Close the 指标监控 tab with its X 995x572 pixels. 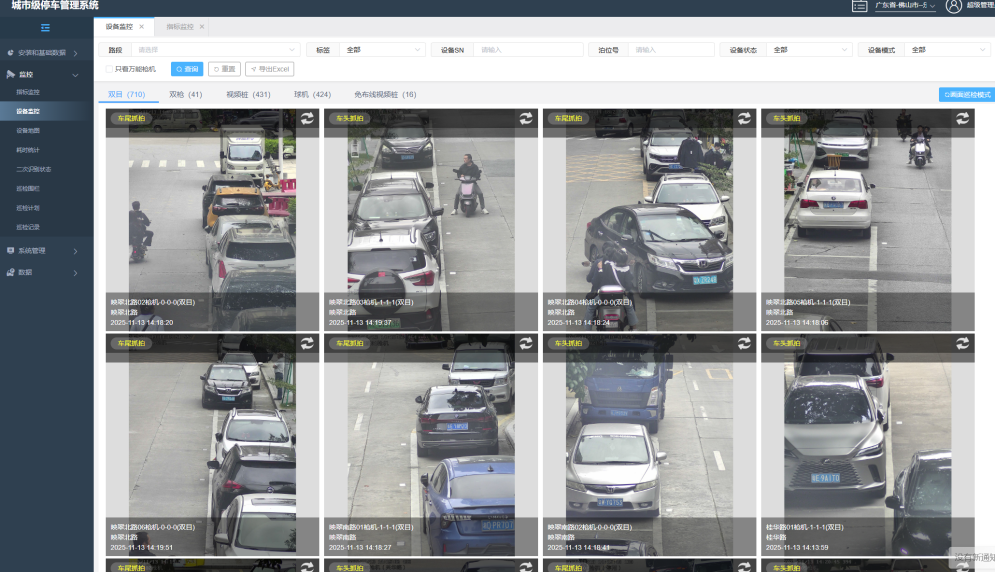coord(202,27)
